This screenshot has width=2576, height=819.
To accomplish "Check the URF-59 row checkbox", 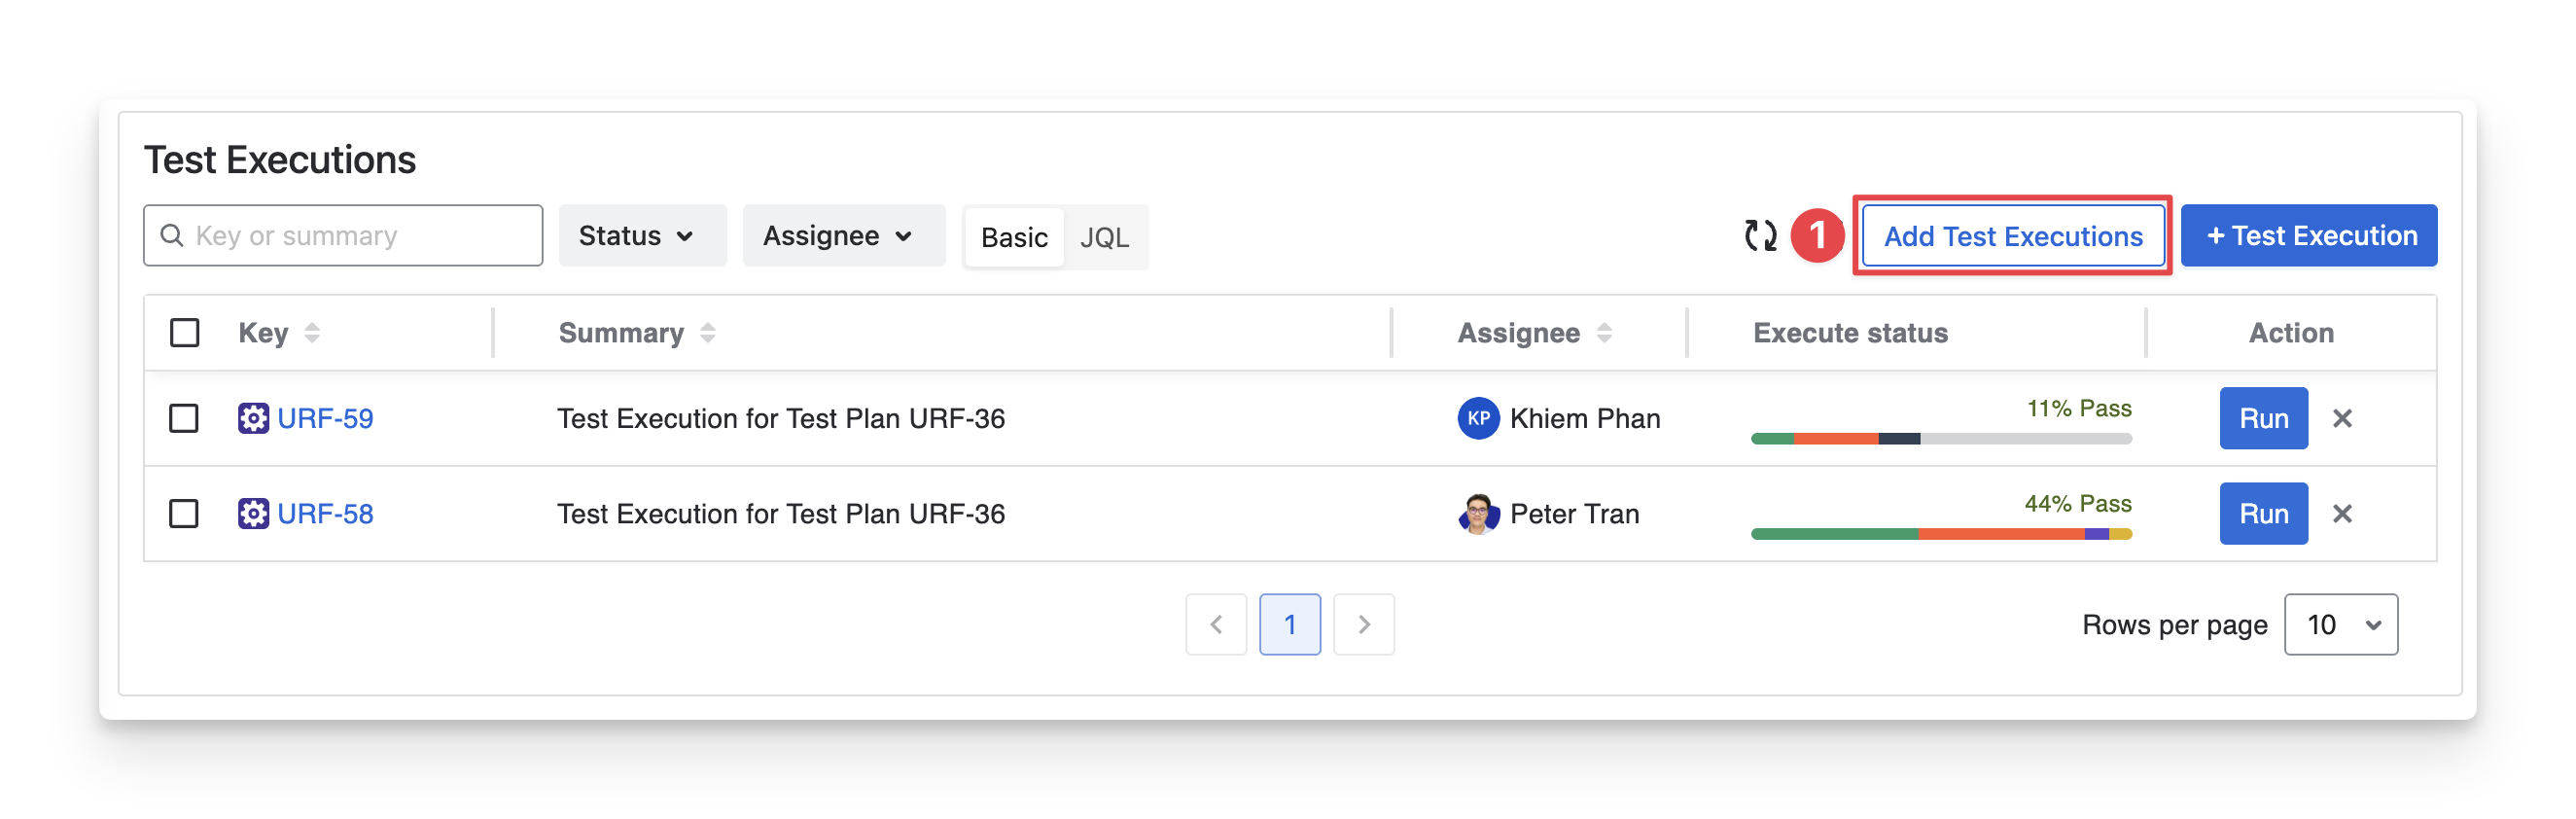I will click(x=184, y=418).
